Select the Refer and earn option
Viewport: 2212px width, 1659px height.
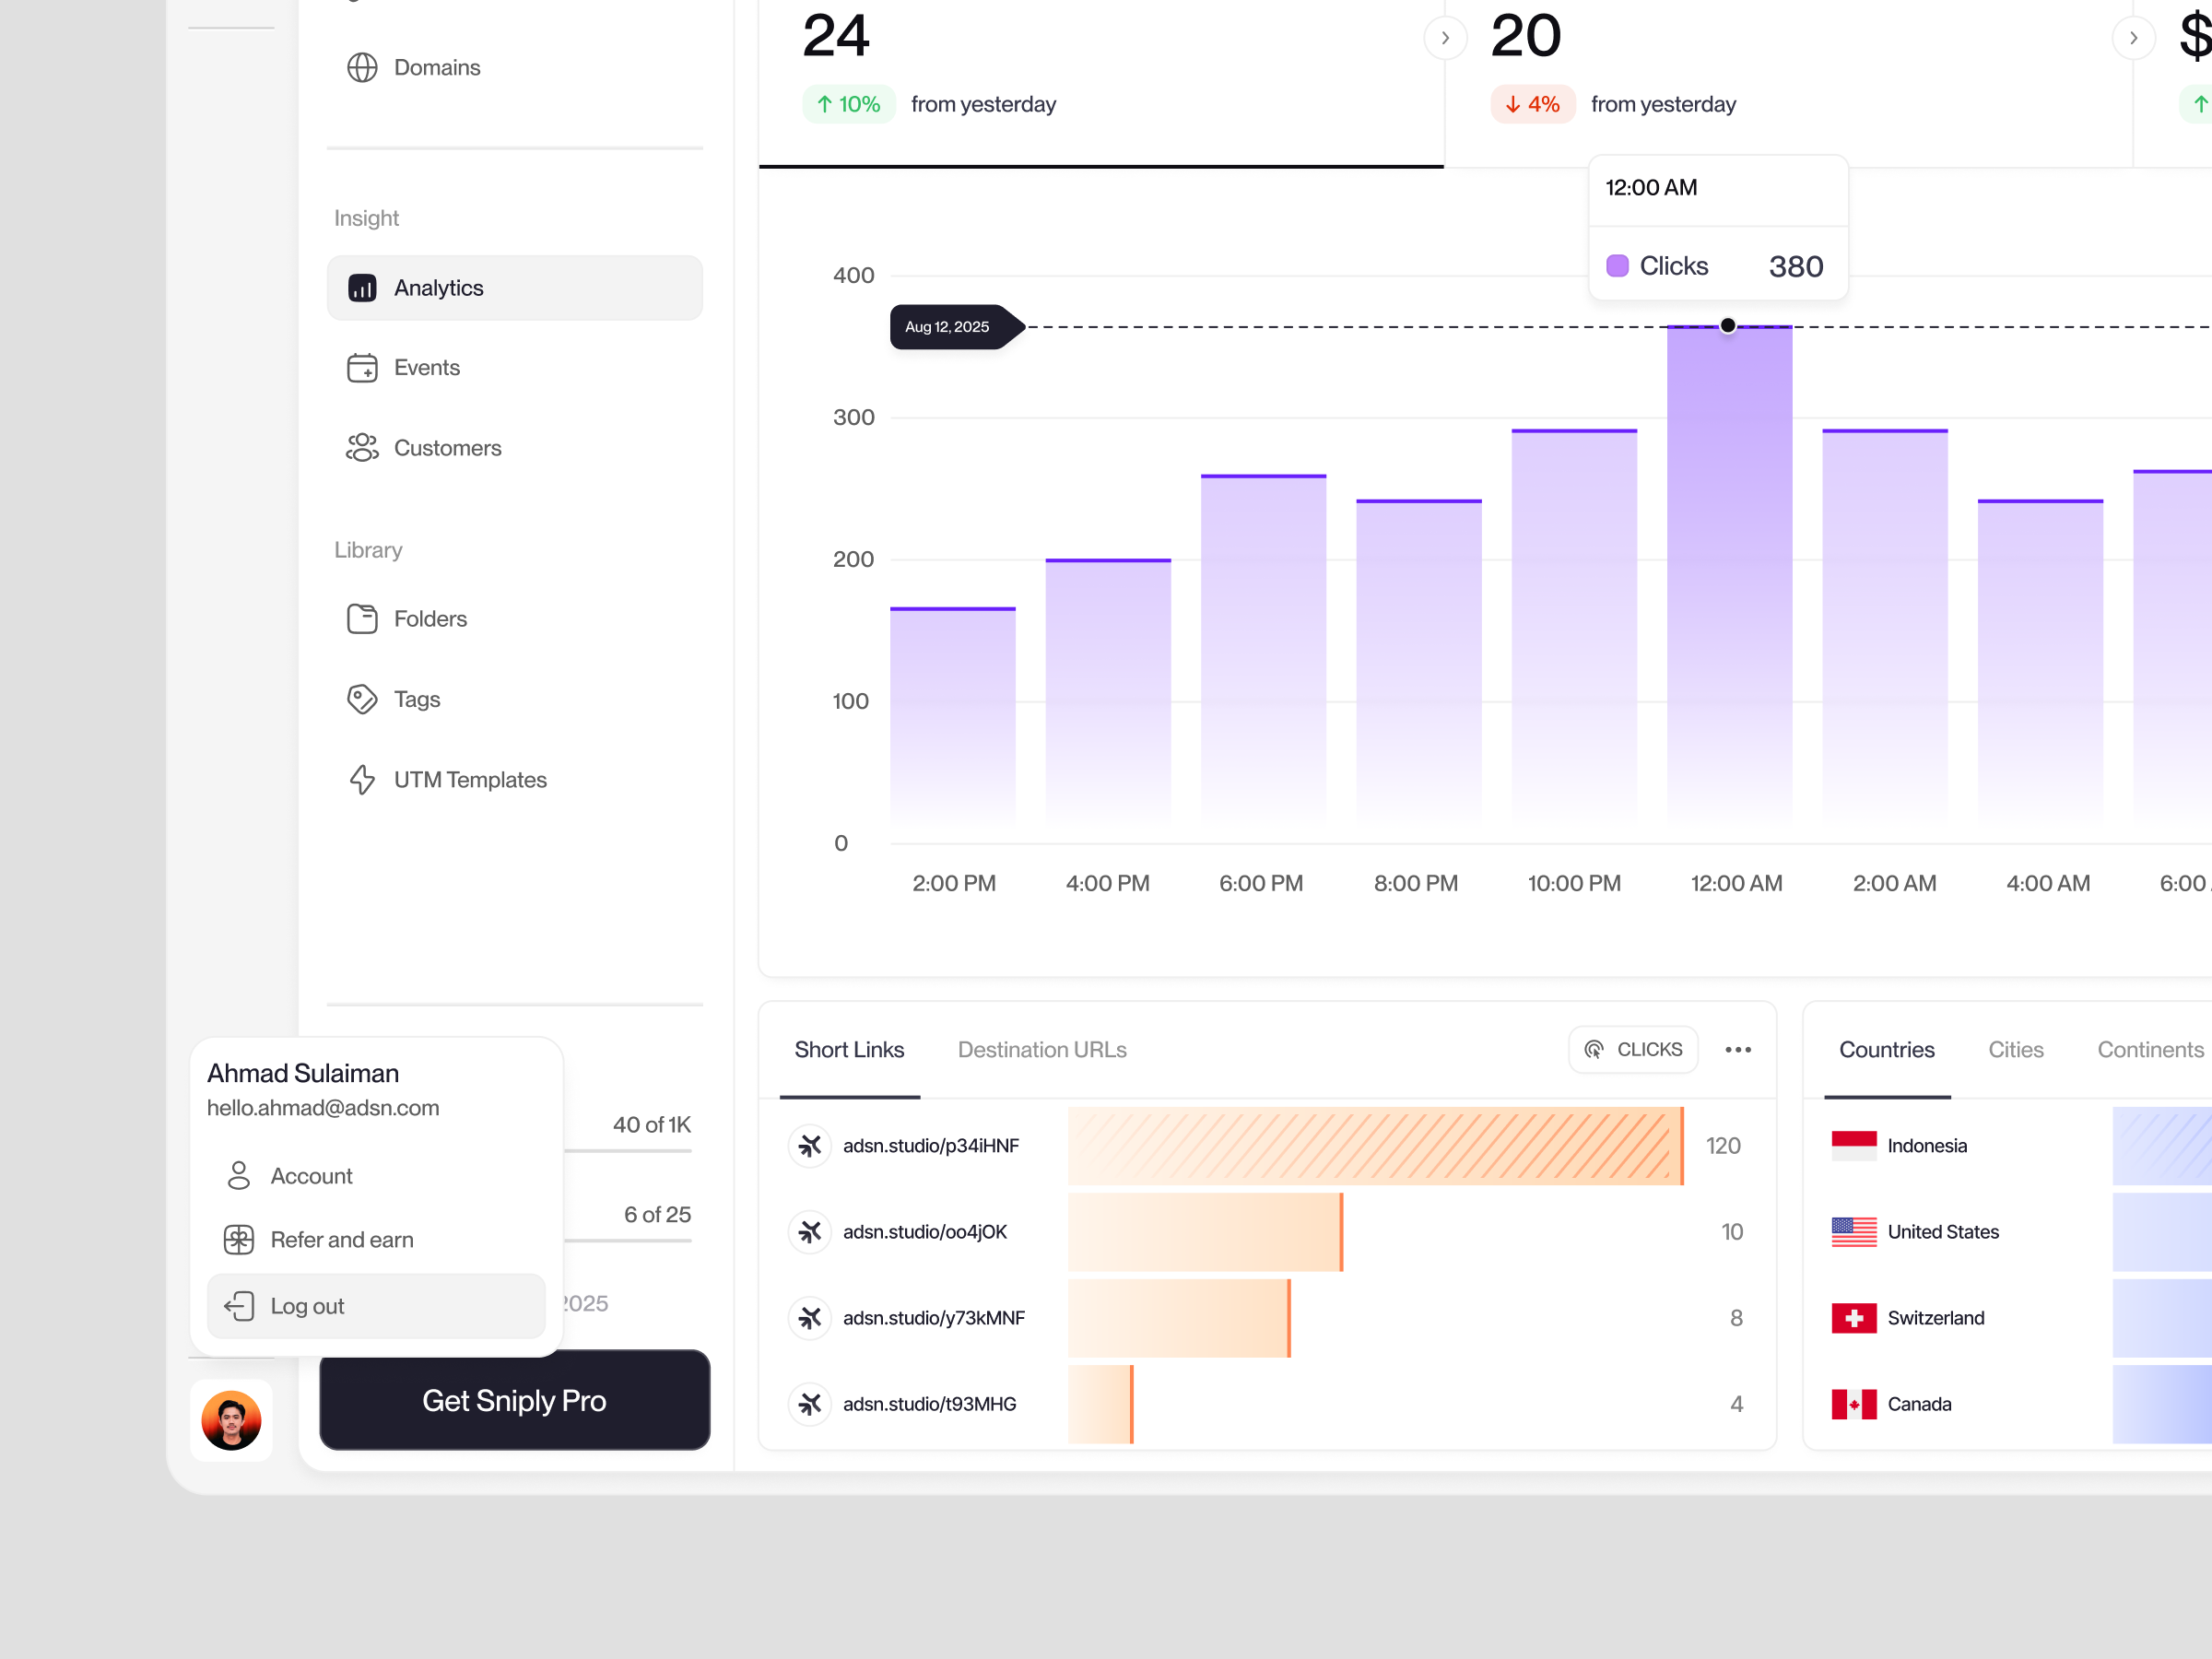(x=341, y=1239)
